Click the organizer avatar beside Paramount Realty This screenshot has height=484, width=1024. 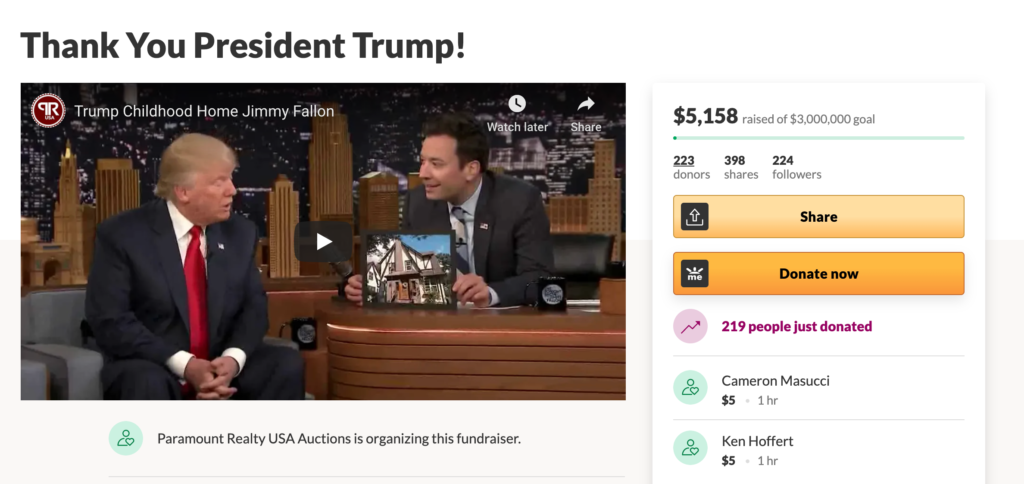tap(125, 438)
